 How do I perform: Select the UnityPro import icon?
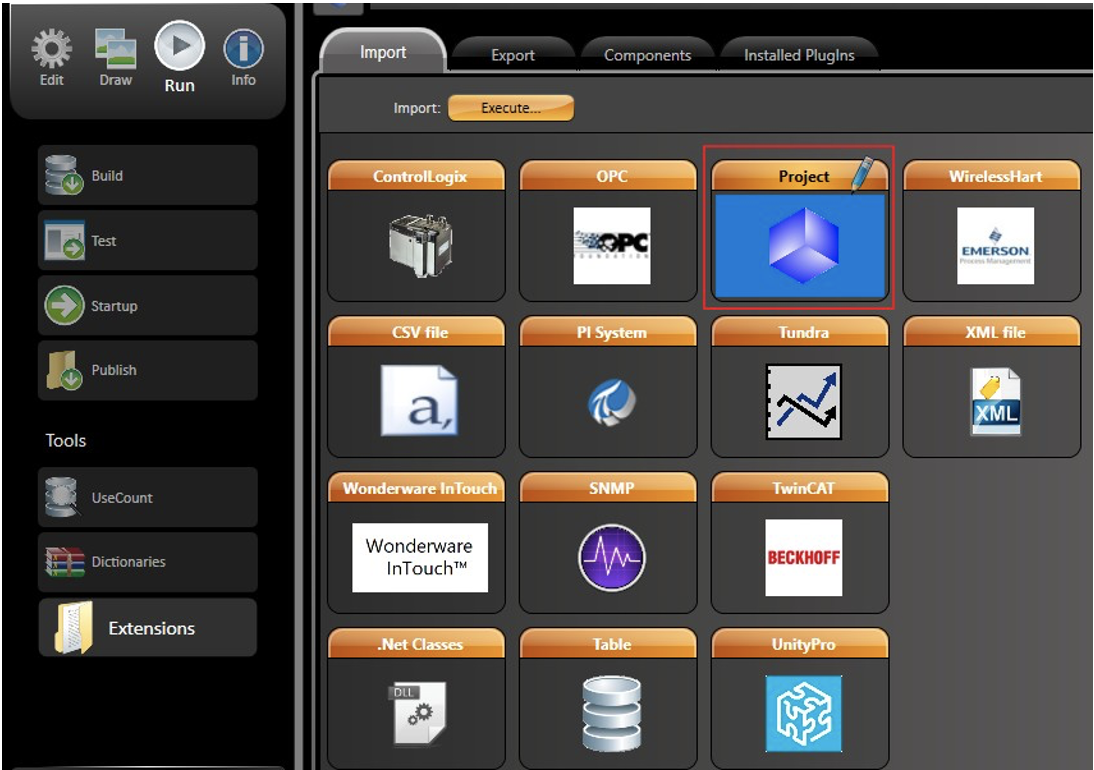[x=803, y=712]
